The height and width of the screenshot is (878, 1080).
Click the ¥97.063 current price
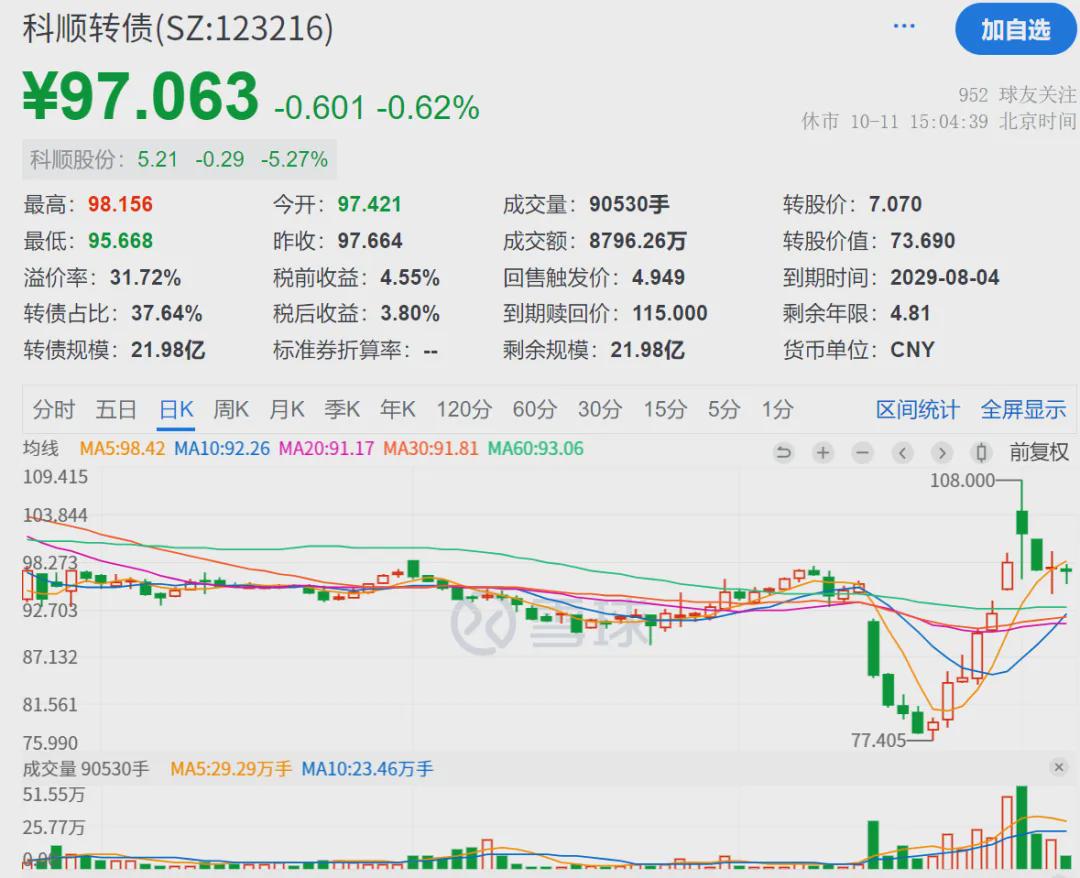pos(141,96)
